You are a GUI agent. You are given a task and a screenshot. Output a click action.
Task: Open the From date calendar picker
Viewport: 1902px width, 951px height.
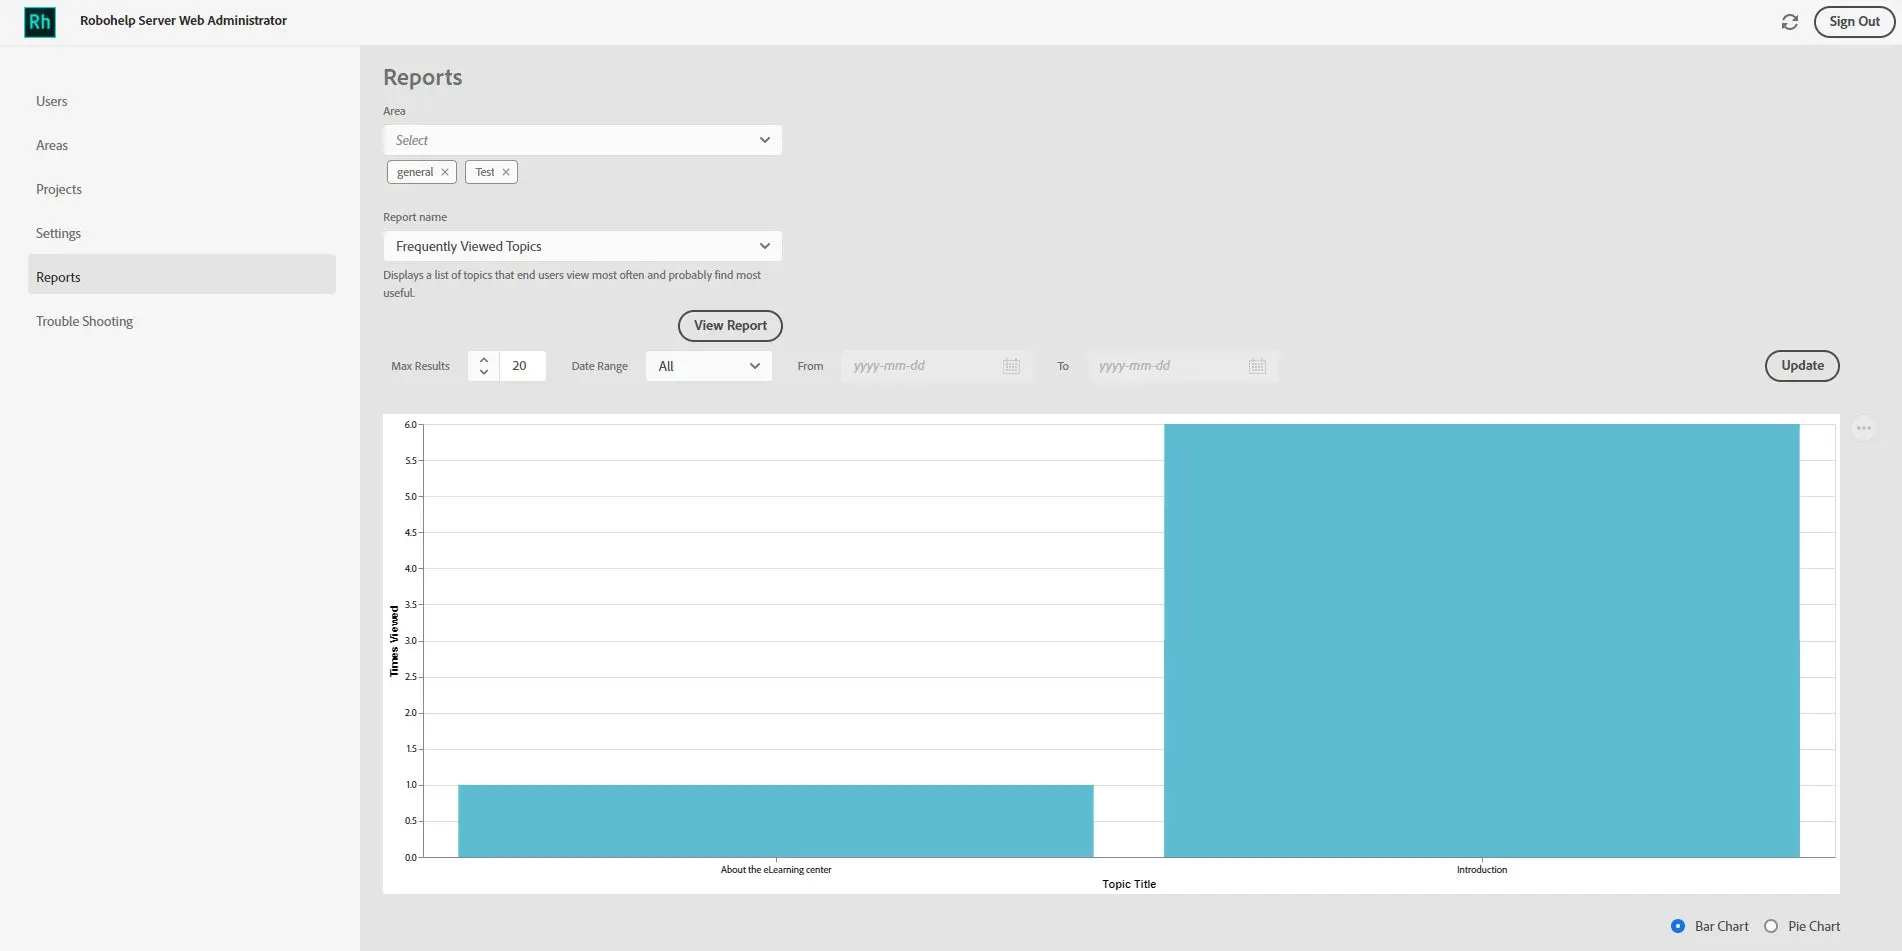tap(1011, 366)
